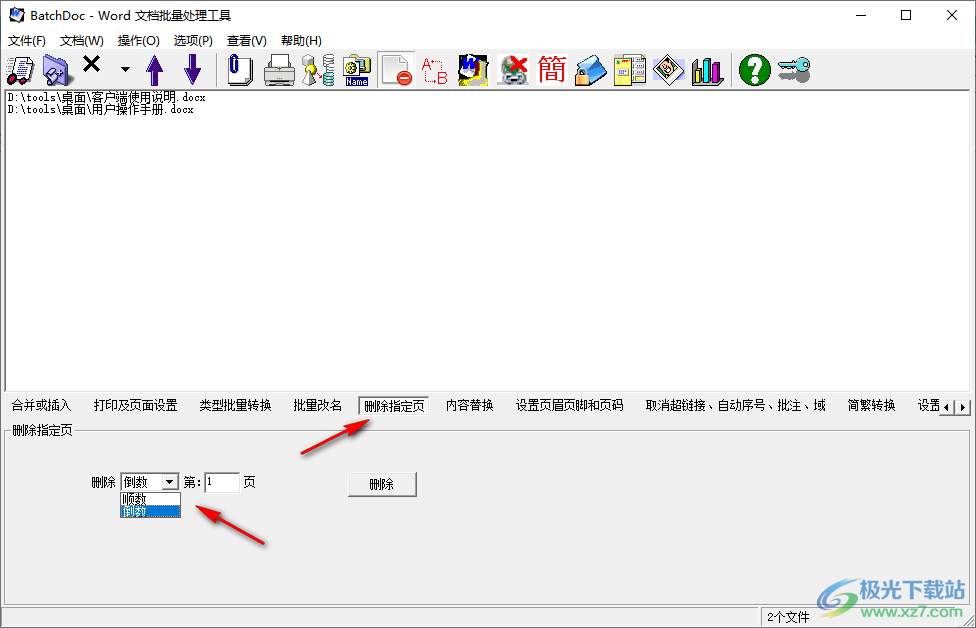976x628 pixels.
Task: Move selected file up with purple arrow
Action: pyautogui.click(x=154, y=70)
